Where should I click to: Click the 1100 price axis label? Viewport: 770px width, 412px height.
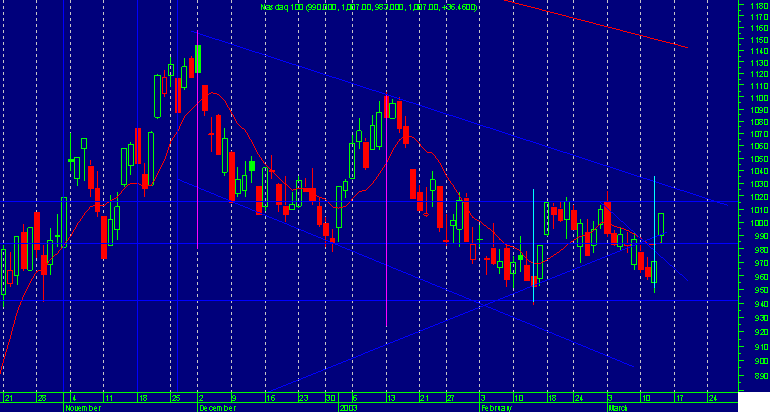(x=760, y=98)
